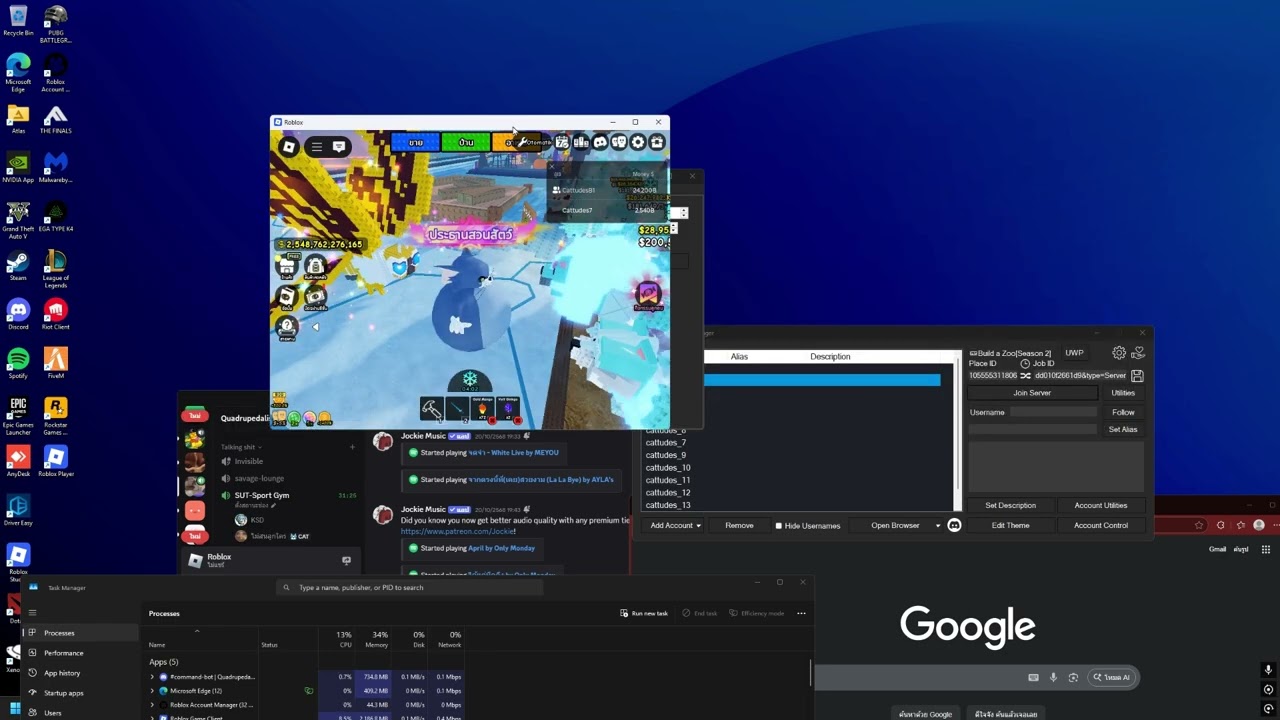This screenshot has height=720, width=1280.
Task: Open Task Manager Startup apps tab
Action: [81, 693]
